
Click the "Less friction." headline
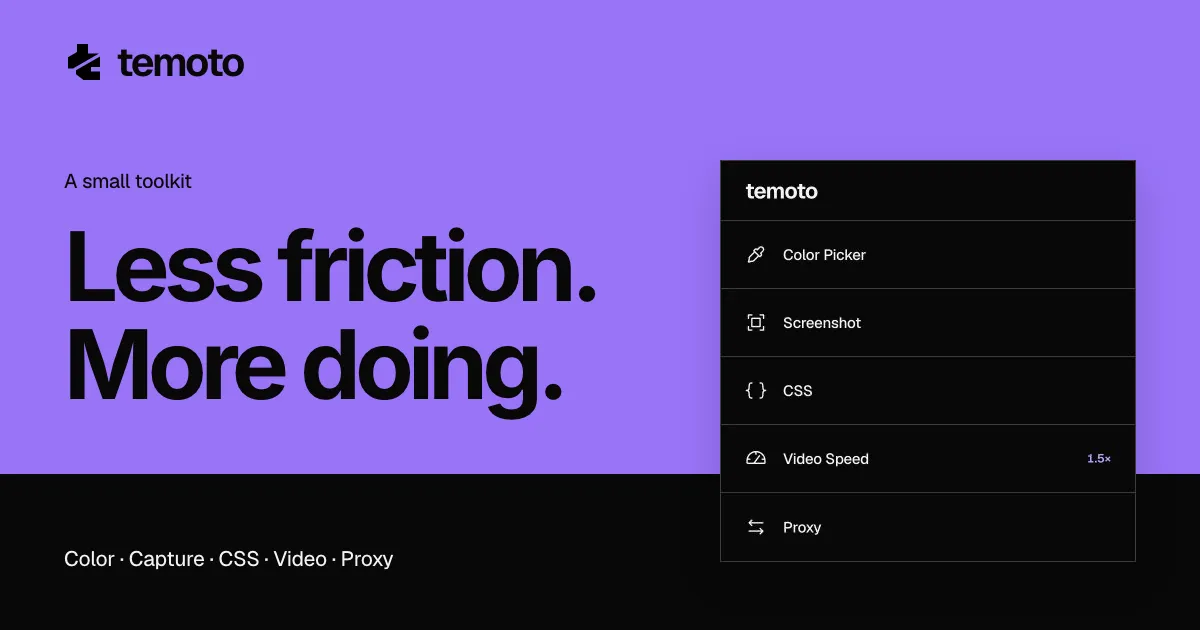331,266
